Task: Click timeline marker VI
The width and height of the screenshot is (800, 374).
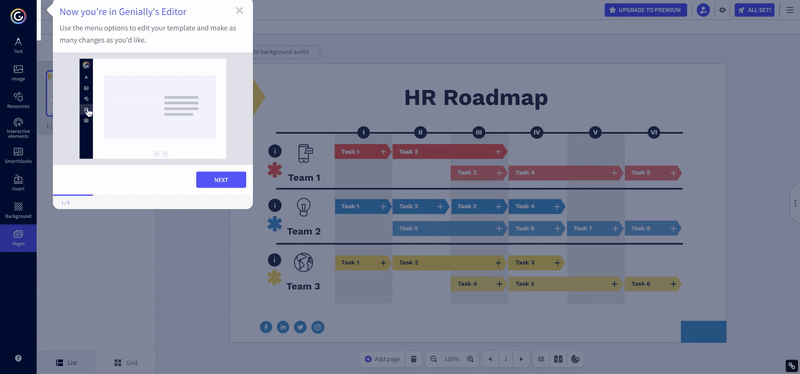Action: coord(654,133)
